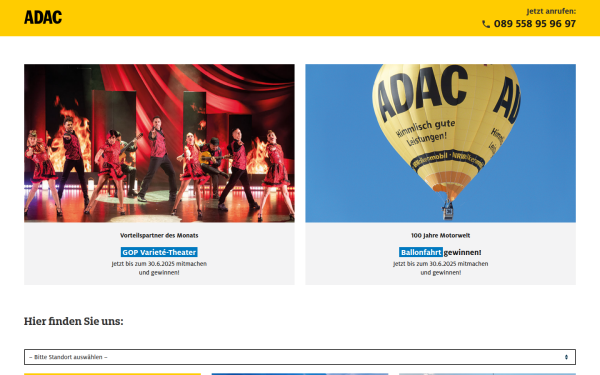Screen dimensions: 600x375
Task: Click the ADAC logo in the header
Action: coord(43,17)
